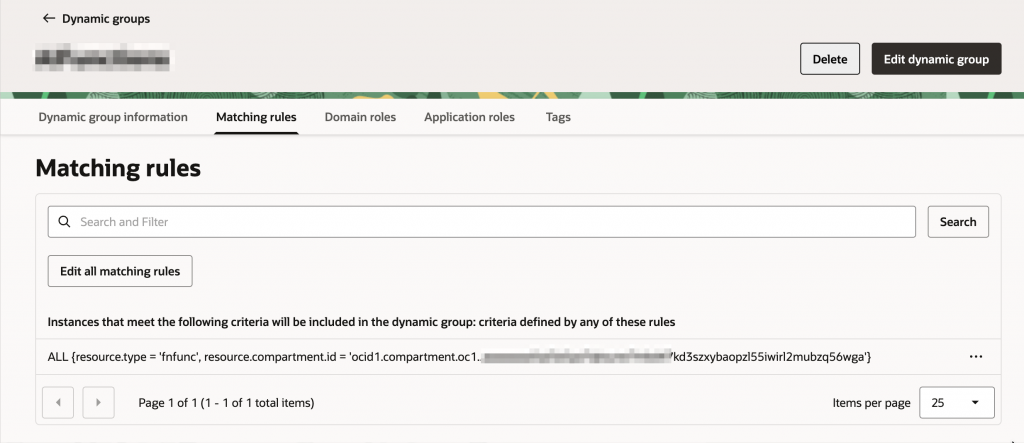This screenshot has width=1024, height=443.
Task: Switch to Dynamic group information tab
Action: click(x=113, y=117)
